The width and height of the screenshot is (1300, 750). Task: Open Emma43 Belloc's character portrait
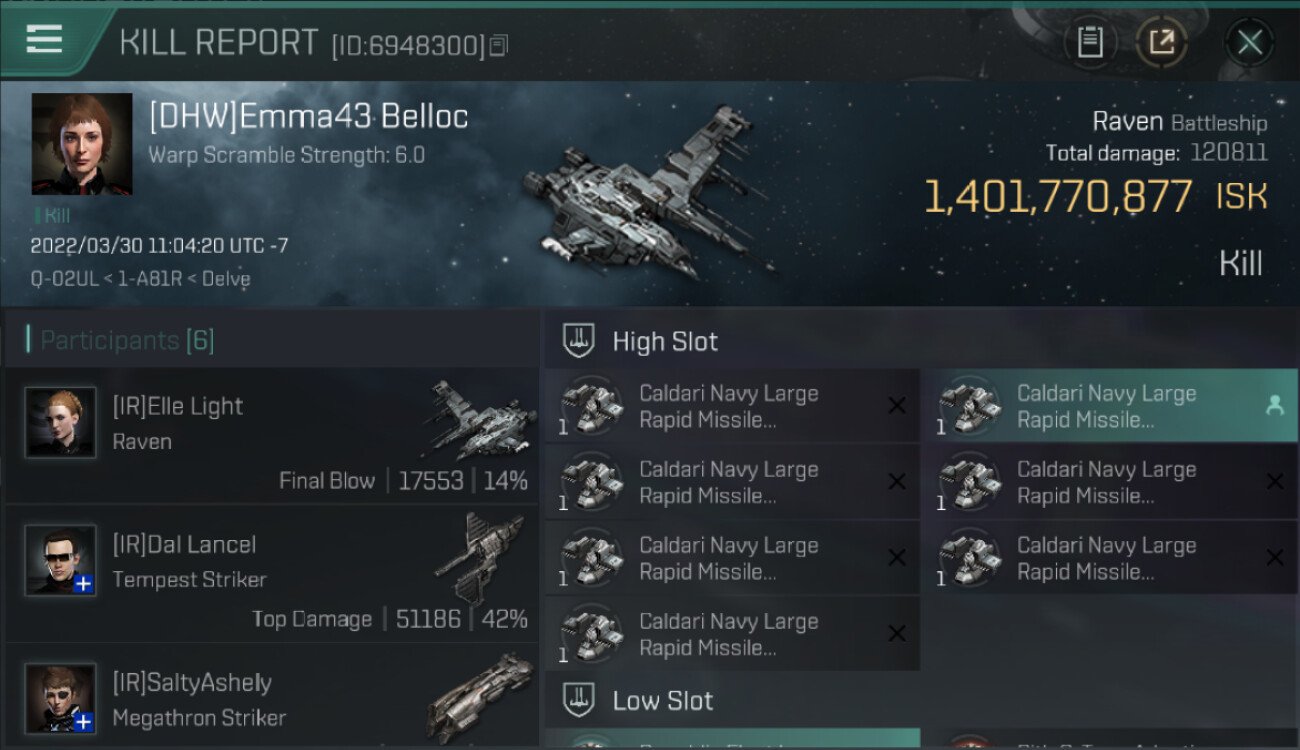coord(82,143)
